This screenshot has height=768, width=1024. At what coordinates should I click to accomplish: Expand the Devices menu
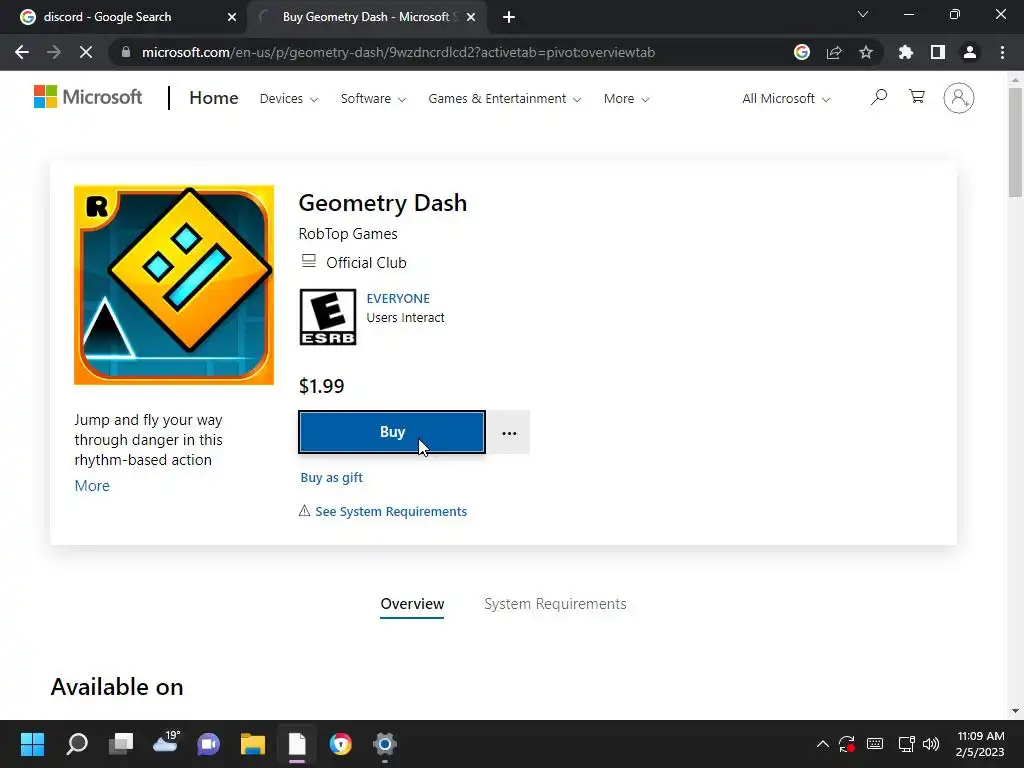point(289,99)
